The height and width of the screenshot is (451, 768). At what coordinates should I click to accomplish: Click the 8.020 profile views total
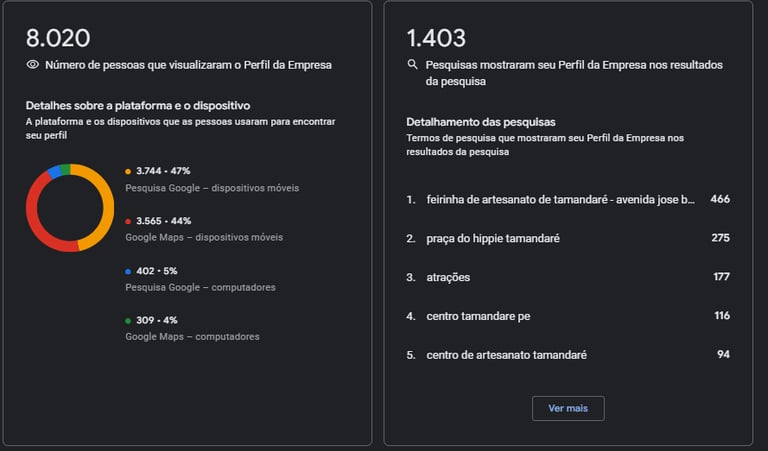(x=58, y=38)
